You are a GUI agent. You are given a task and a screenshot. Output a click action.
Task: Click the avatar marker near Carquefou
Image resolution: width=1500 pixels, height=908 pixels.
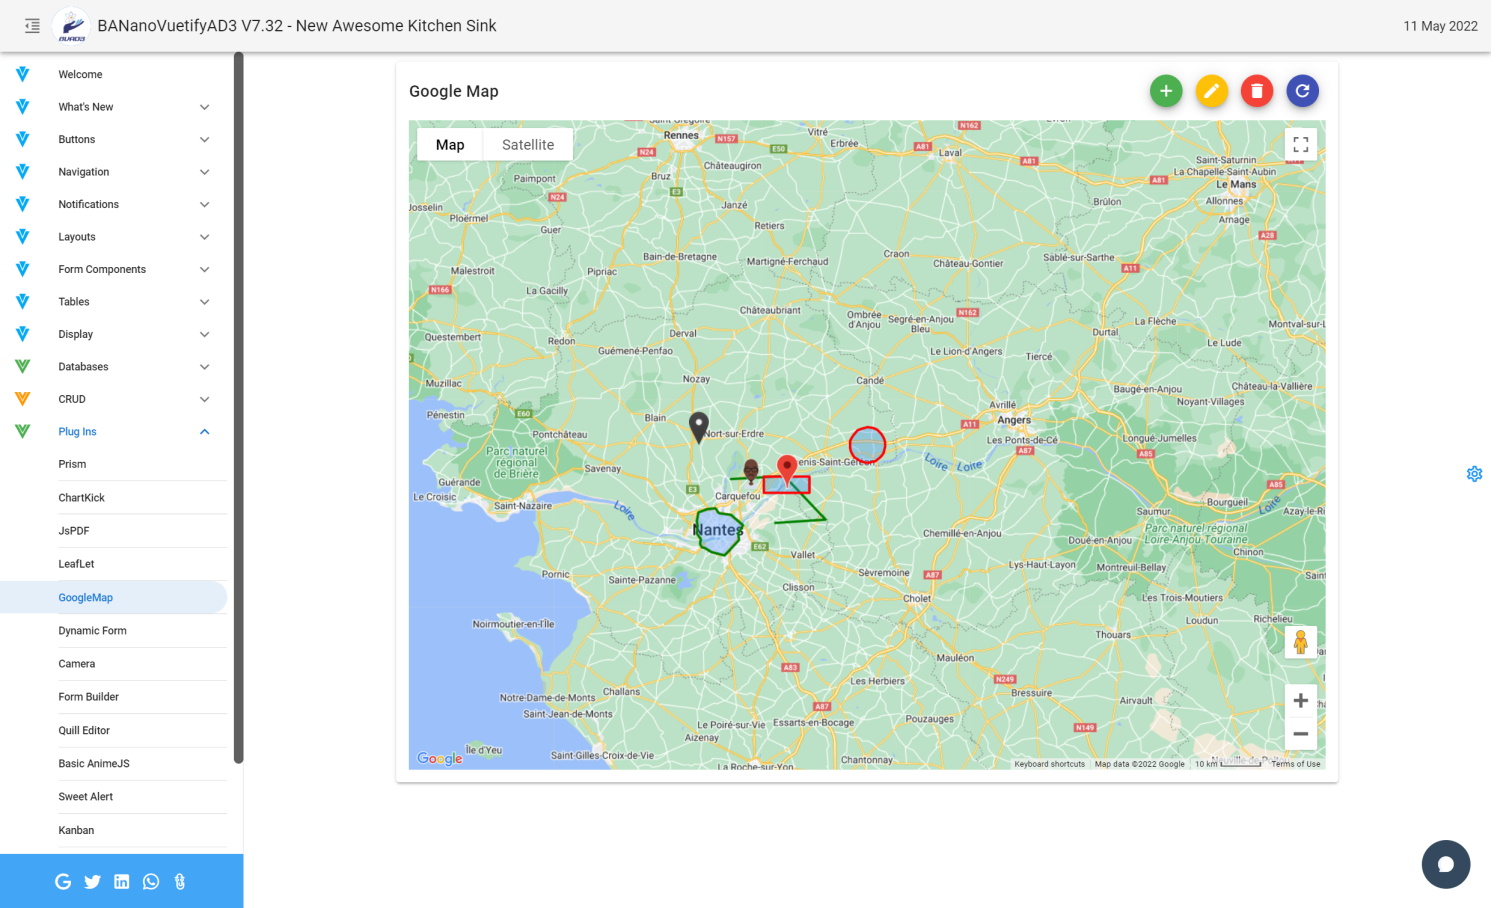[751, 471]
